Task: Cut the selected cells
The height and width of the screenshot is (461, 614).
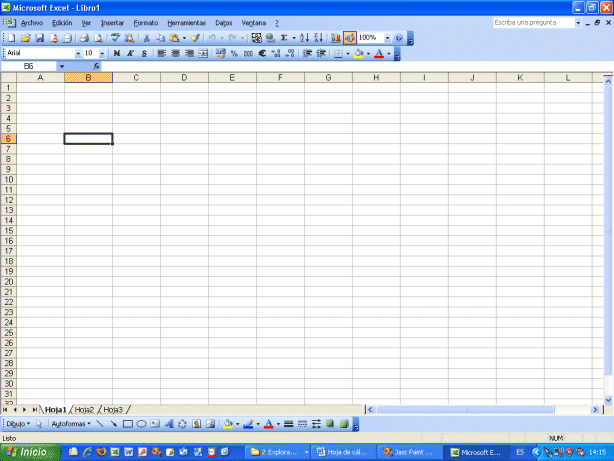Action: point(146,38)
